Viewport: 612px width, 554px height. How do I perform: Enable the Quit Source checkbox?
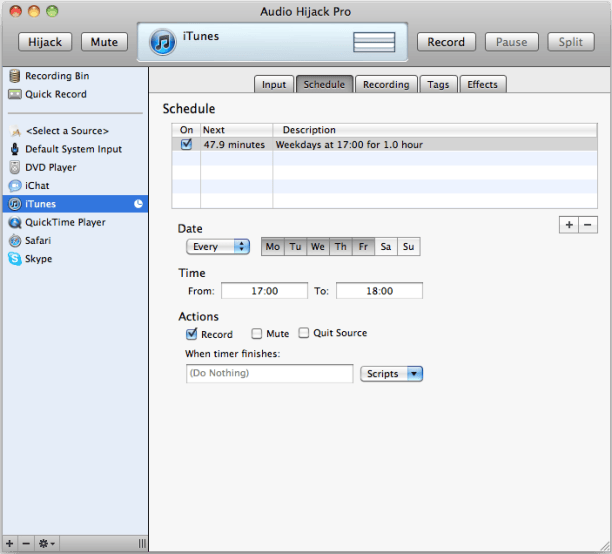click(x=304, y=333)
